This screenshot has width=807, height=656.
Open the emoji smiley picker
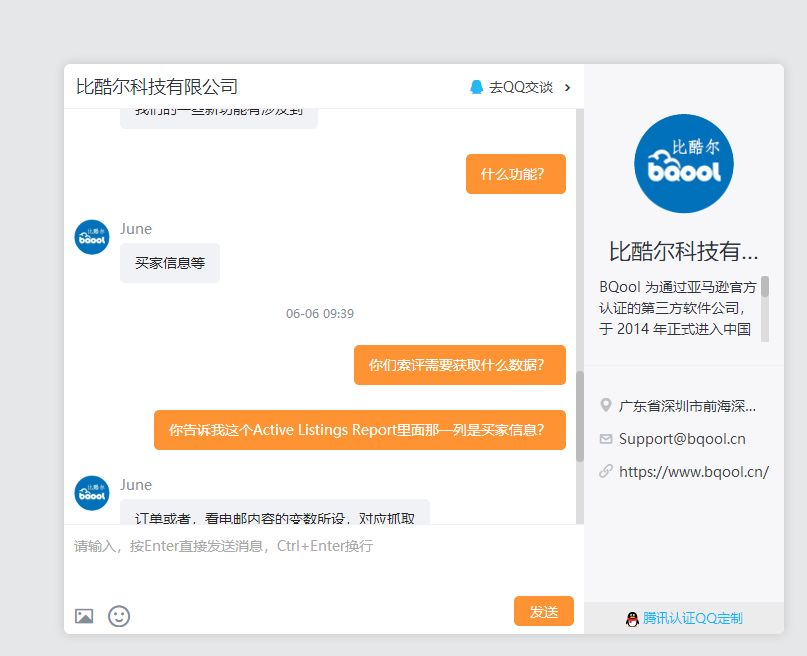[x=119, y=616]
